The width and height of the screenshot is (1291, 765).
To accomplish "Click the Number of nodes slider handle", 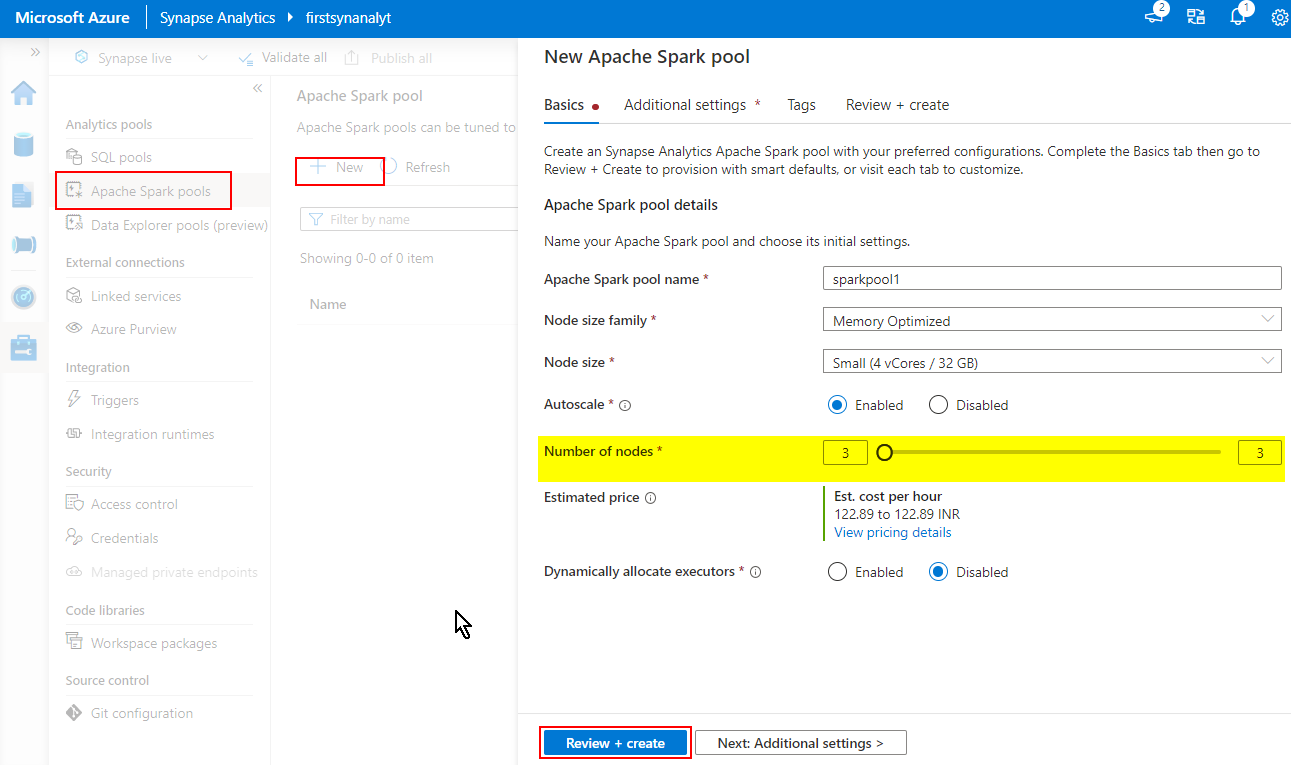I will click(884, 453).
